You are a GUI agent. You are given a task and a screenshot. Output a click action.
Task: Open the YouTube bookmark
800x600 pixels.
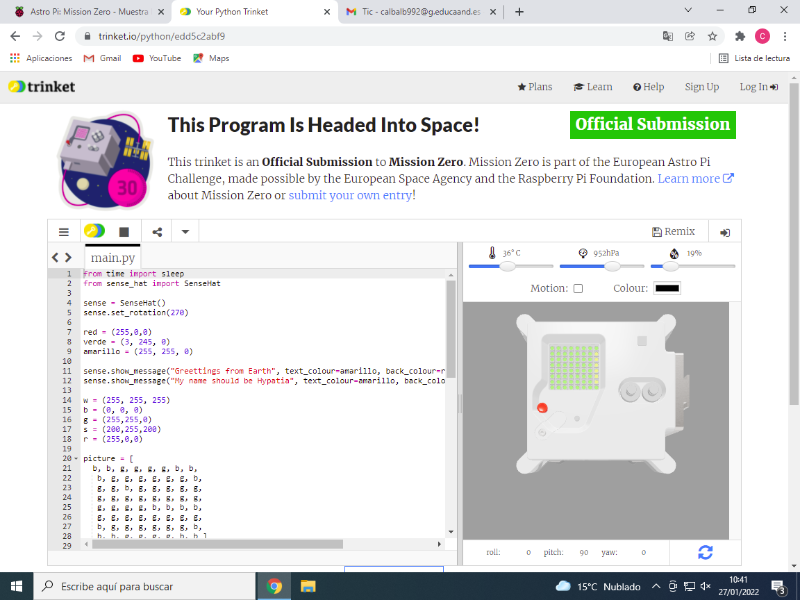tap(157, 58)
